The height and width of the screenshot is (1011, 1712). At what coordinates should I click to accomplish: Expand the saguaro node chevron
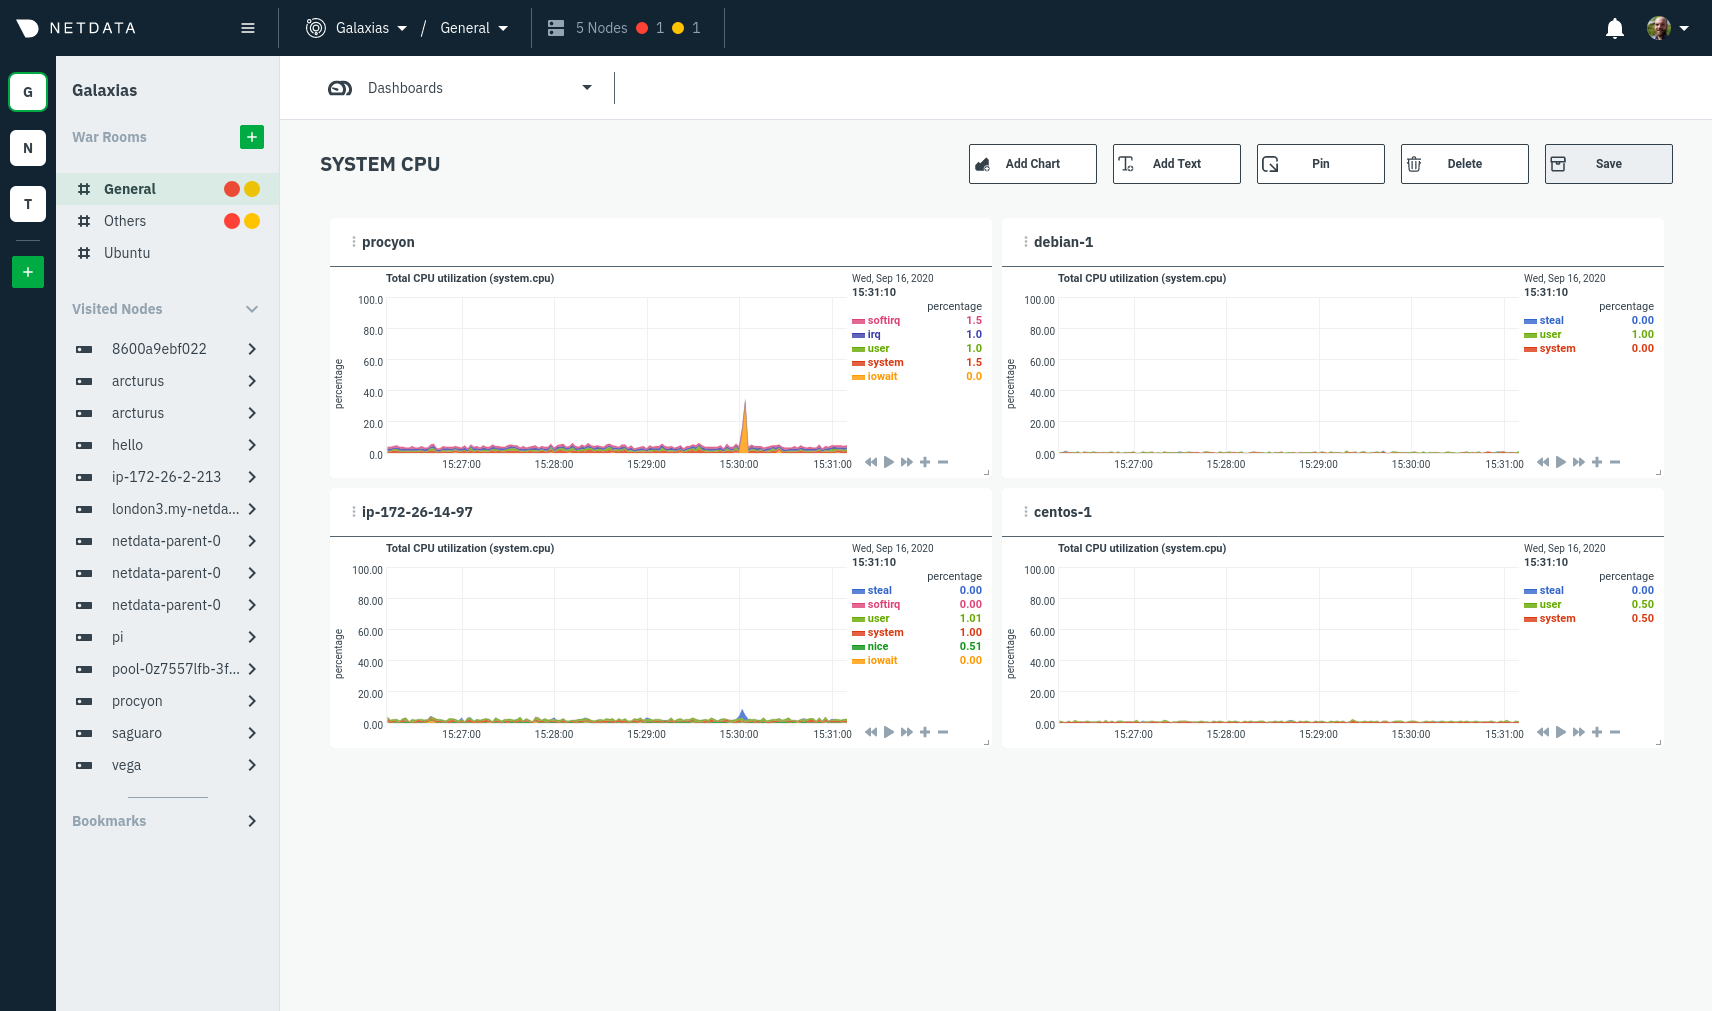click(x=252, y=733)
